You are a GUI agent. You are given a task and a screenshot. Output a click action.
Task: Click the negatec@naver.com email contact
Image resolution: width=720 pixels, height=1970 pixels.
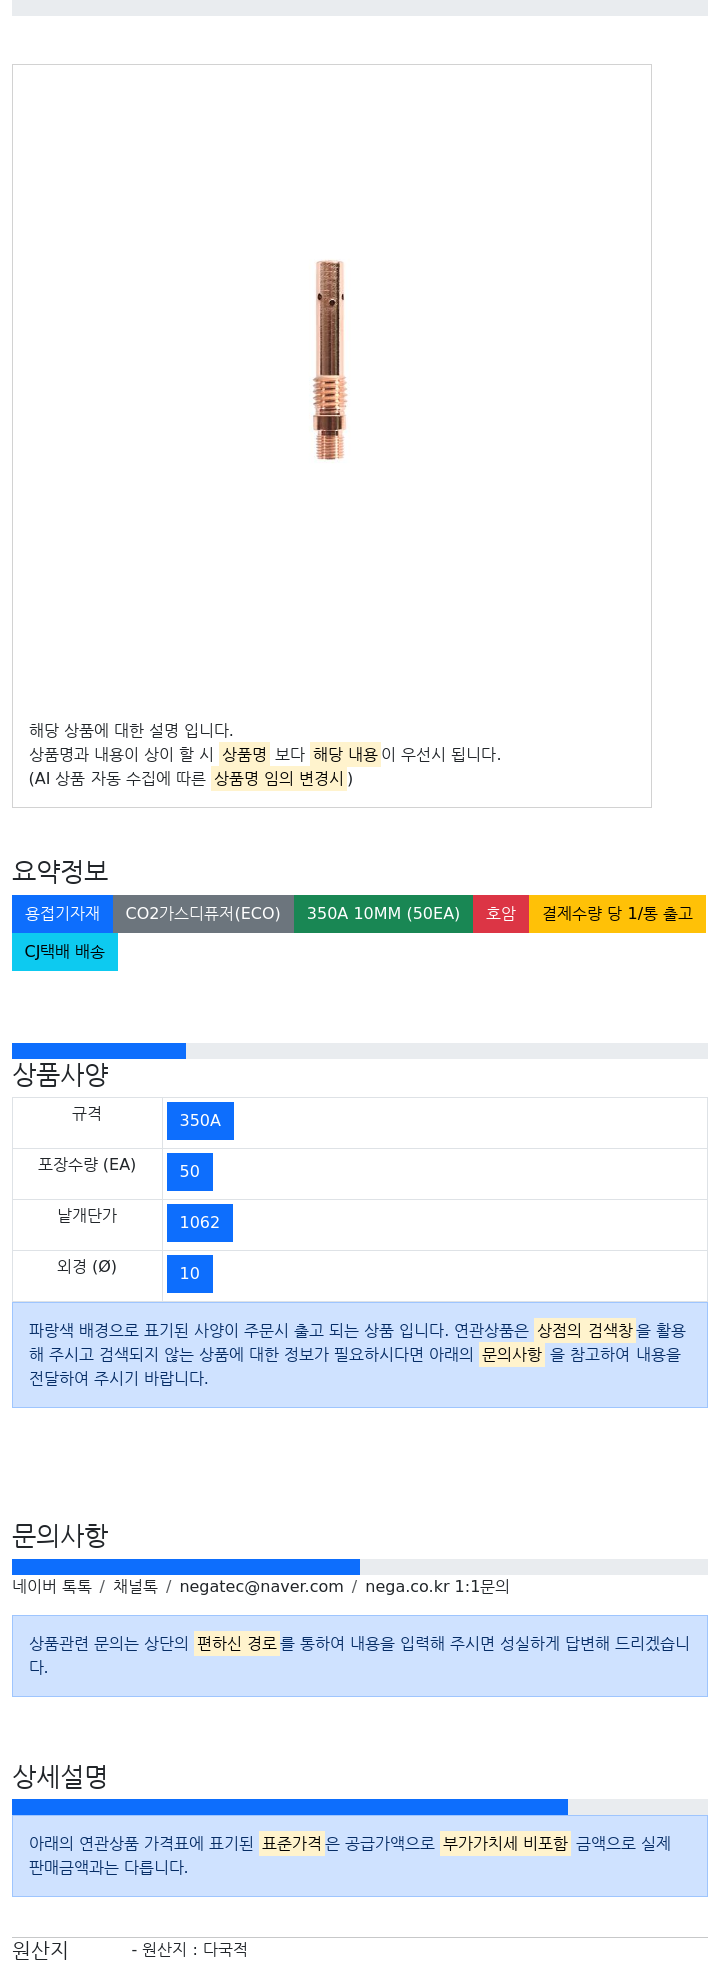click(x=262, y=1587)
